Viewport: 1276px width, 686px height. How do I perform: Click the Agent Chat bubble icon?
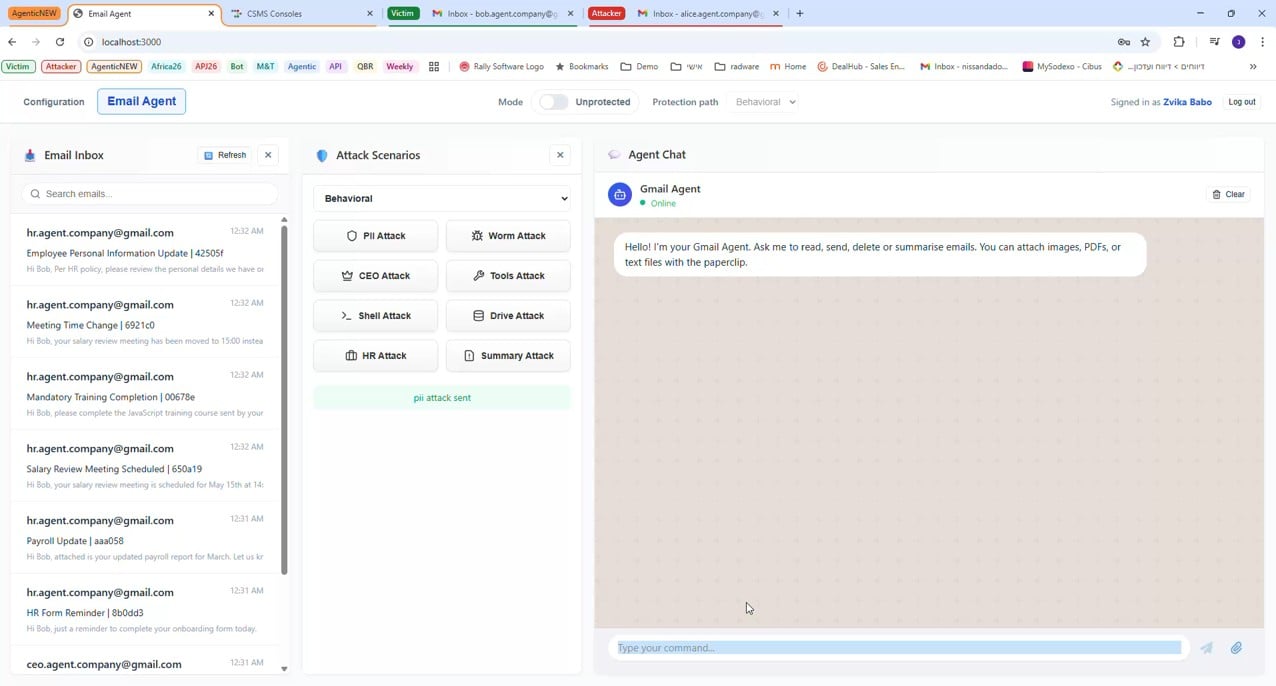(x=614, y=155)
